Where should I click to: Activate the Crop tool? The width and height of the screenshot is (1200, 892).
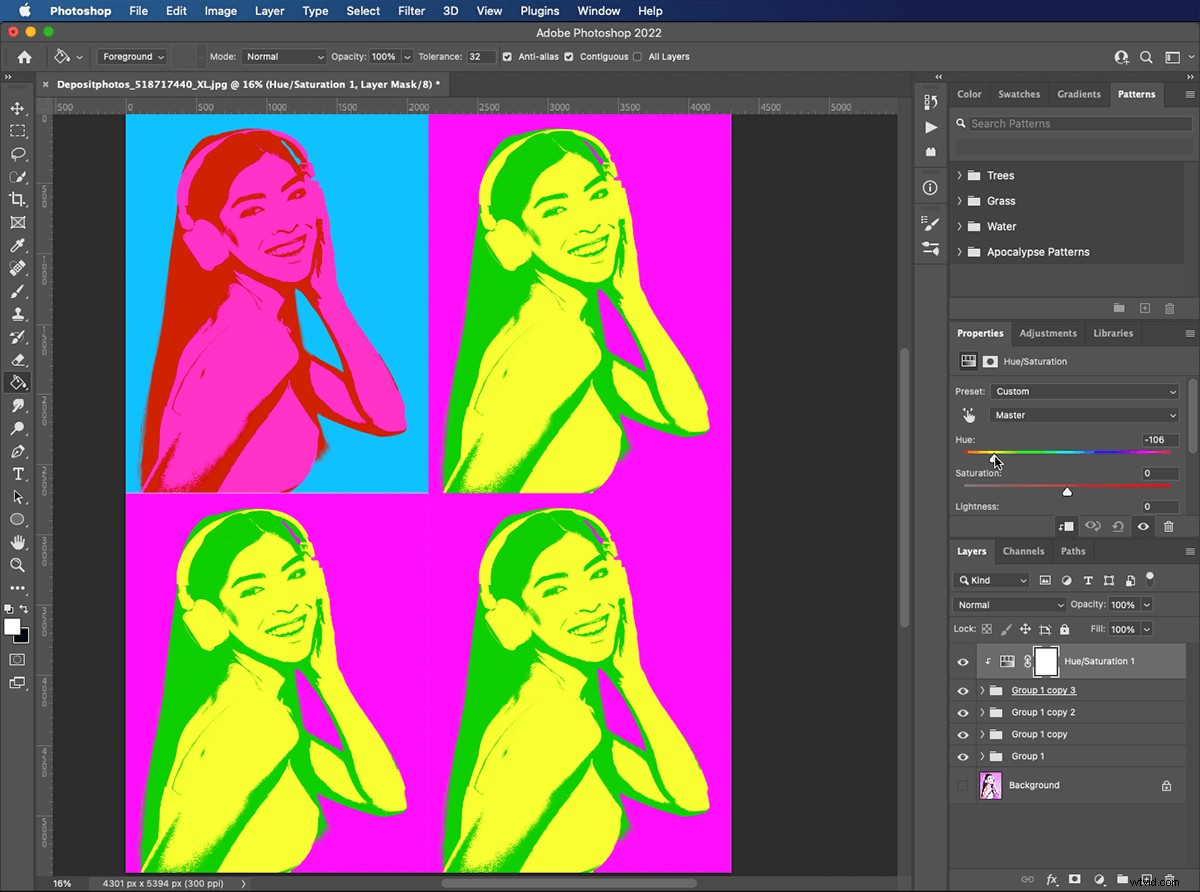(18, 199)
